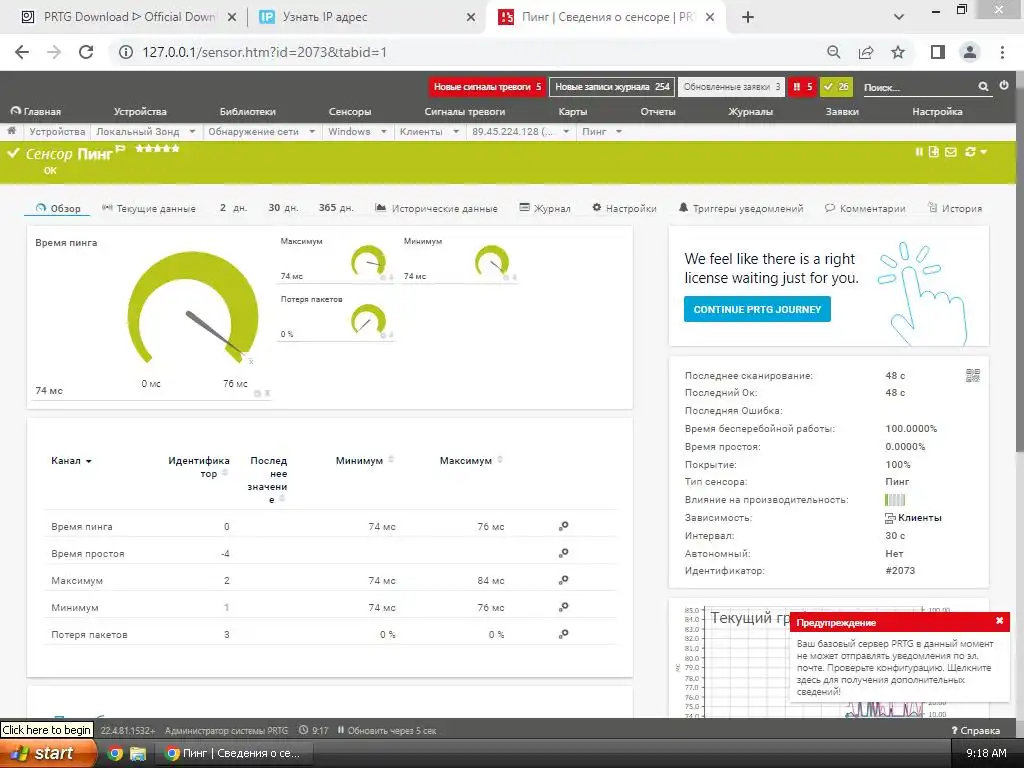Click the envelope email icon in sensor header
Screen dimensions: 1024x768
click(x=951, y=152)
